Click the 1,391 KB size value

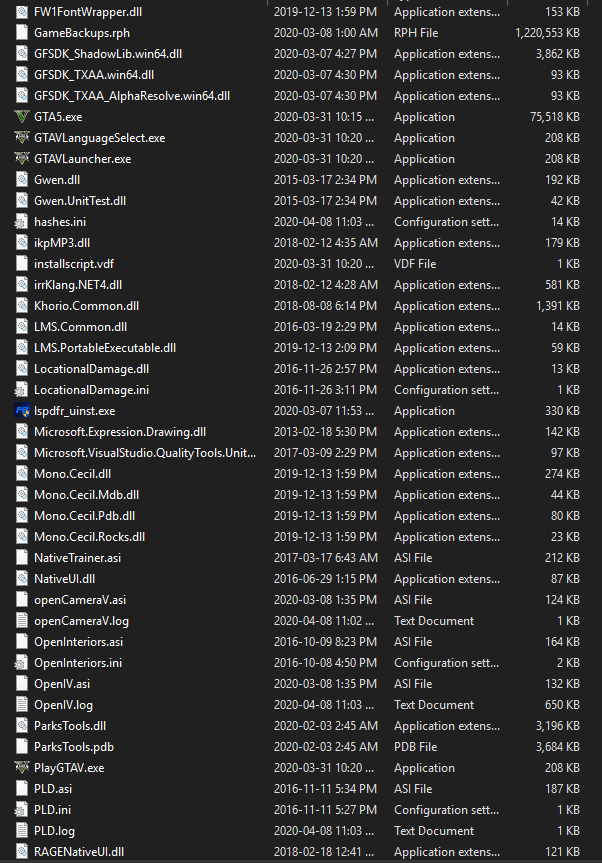pyautogui.click(x=558, y=305)
